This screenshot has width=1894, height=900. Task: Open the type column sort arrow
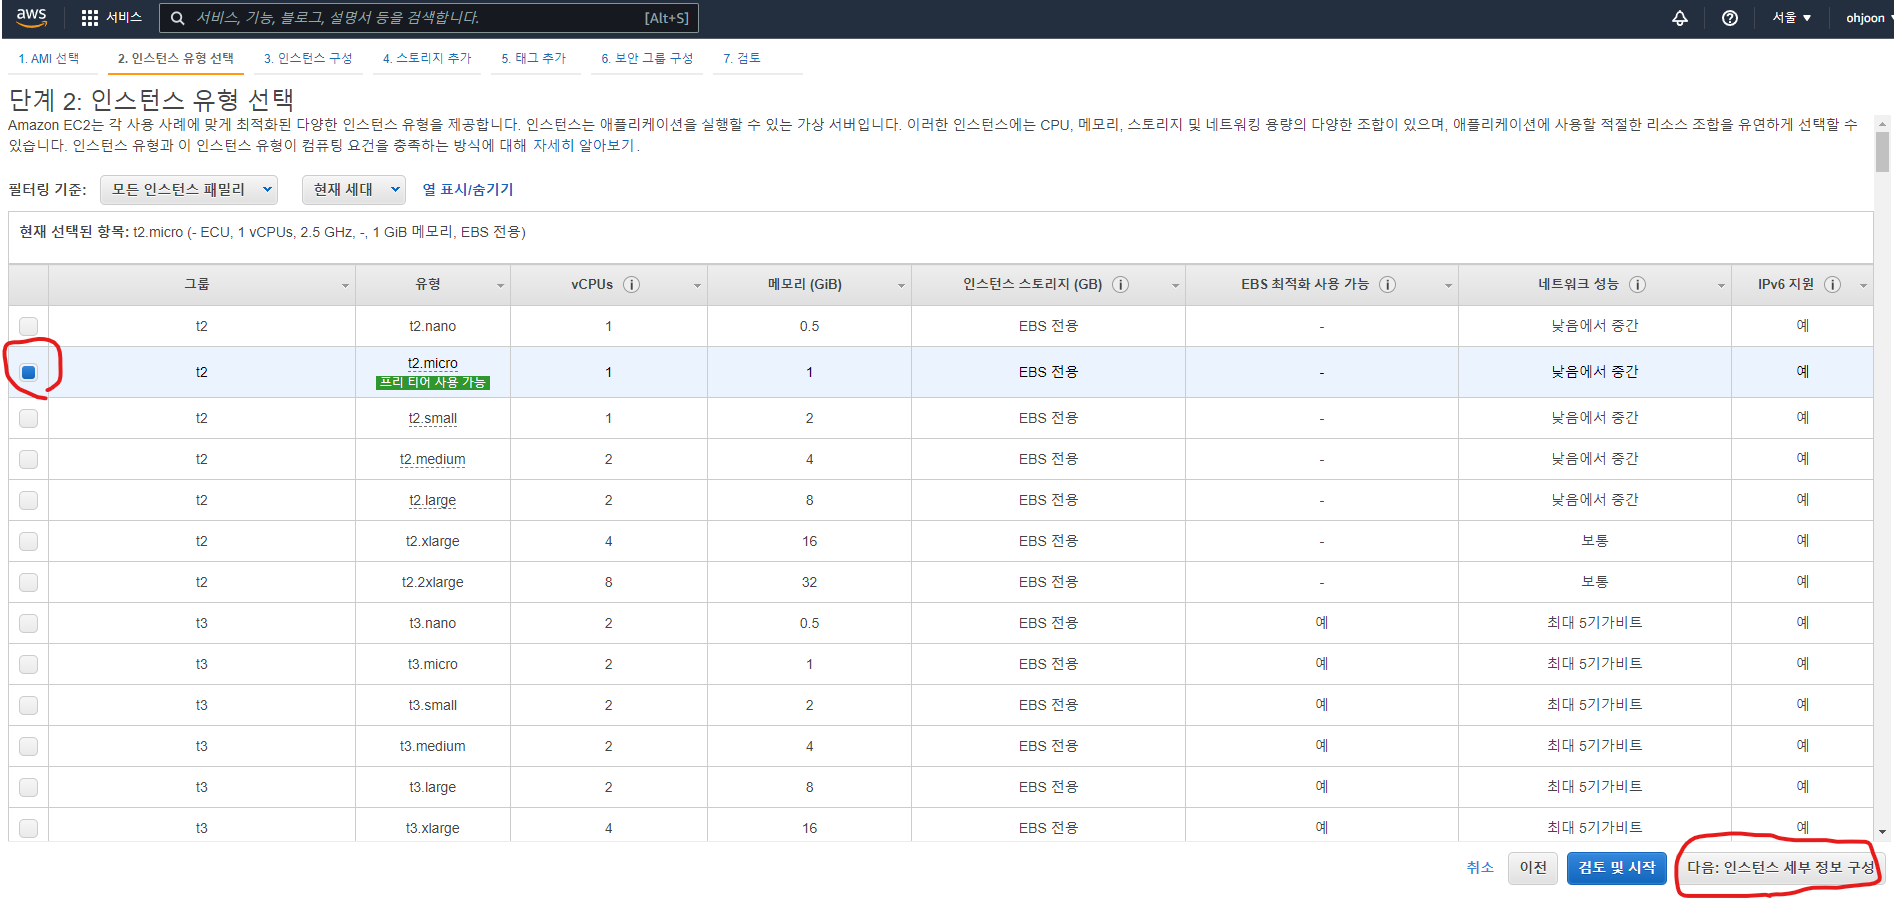click(500, 286)
